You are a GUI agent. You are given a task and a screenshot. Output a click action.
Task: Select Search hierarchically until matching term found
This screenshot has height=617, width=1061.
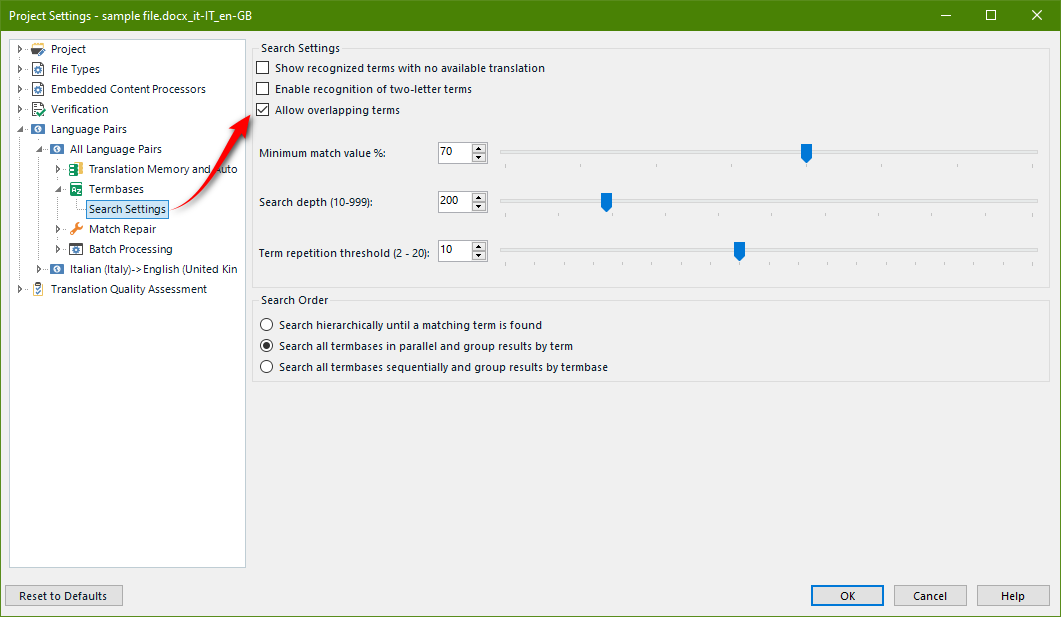pos(267,325)
